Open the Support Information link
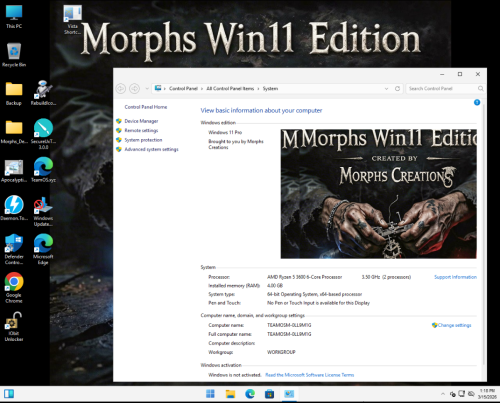The image size is (500, 403). [x=455, y=277]
